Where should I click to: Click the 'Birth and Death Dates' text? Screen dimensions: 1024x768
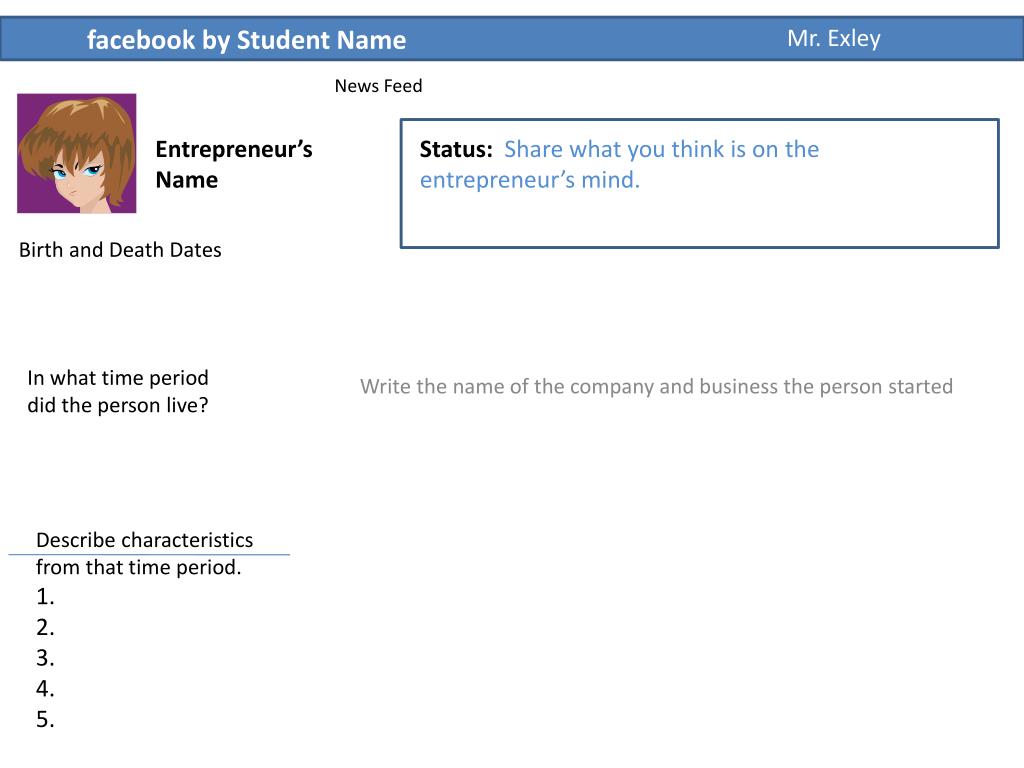(120, 250)
